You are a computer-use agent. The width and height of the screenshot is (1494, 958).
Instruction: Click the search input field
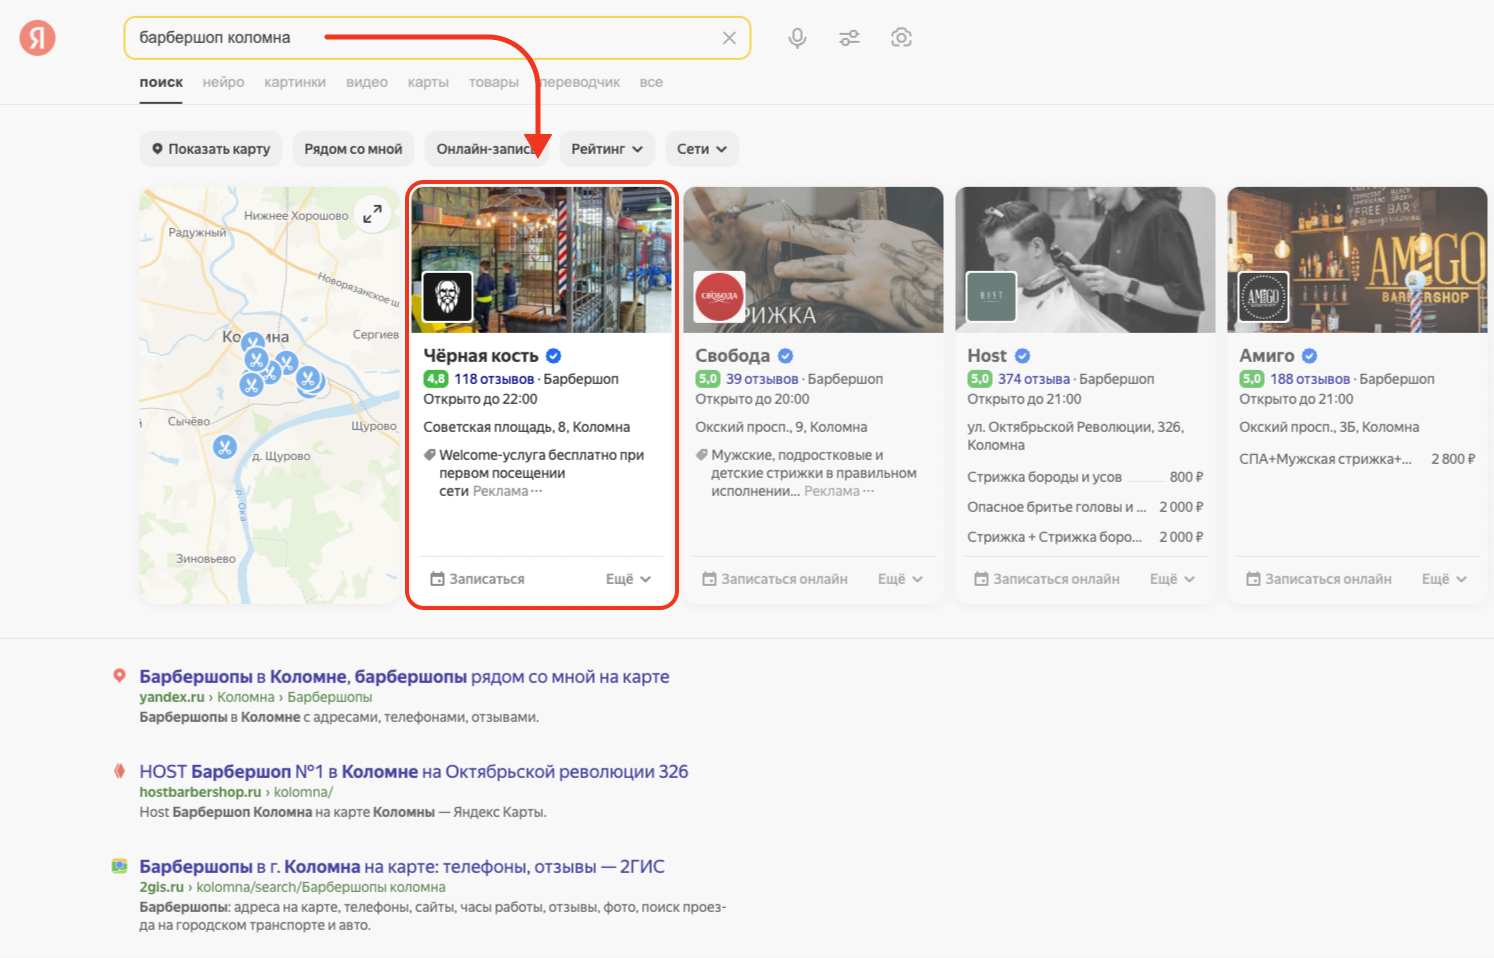pyautogui.click(x=420, y=38)
